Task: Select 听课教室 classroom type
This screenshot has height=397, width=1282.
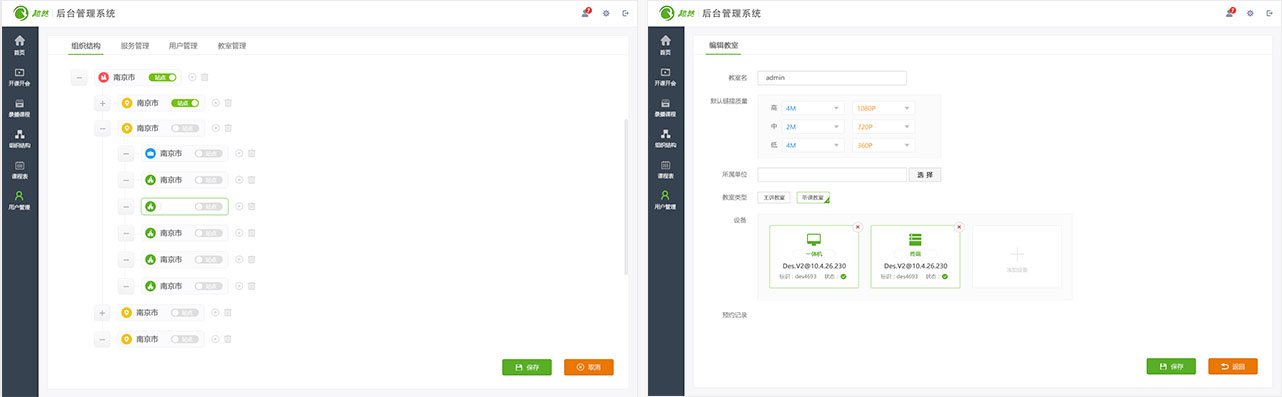Action: coord(813,197)
